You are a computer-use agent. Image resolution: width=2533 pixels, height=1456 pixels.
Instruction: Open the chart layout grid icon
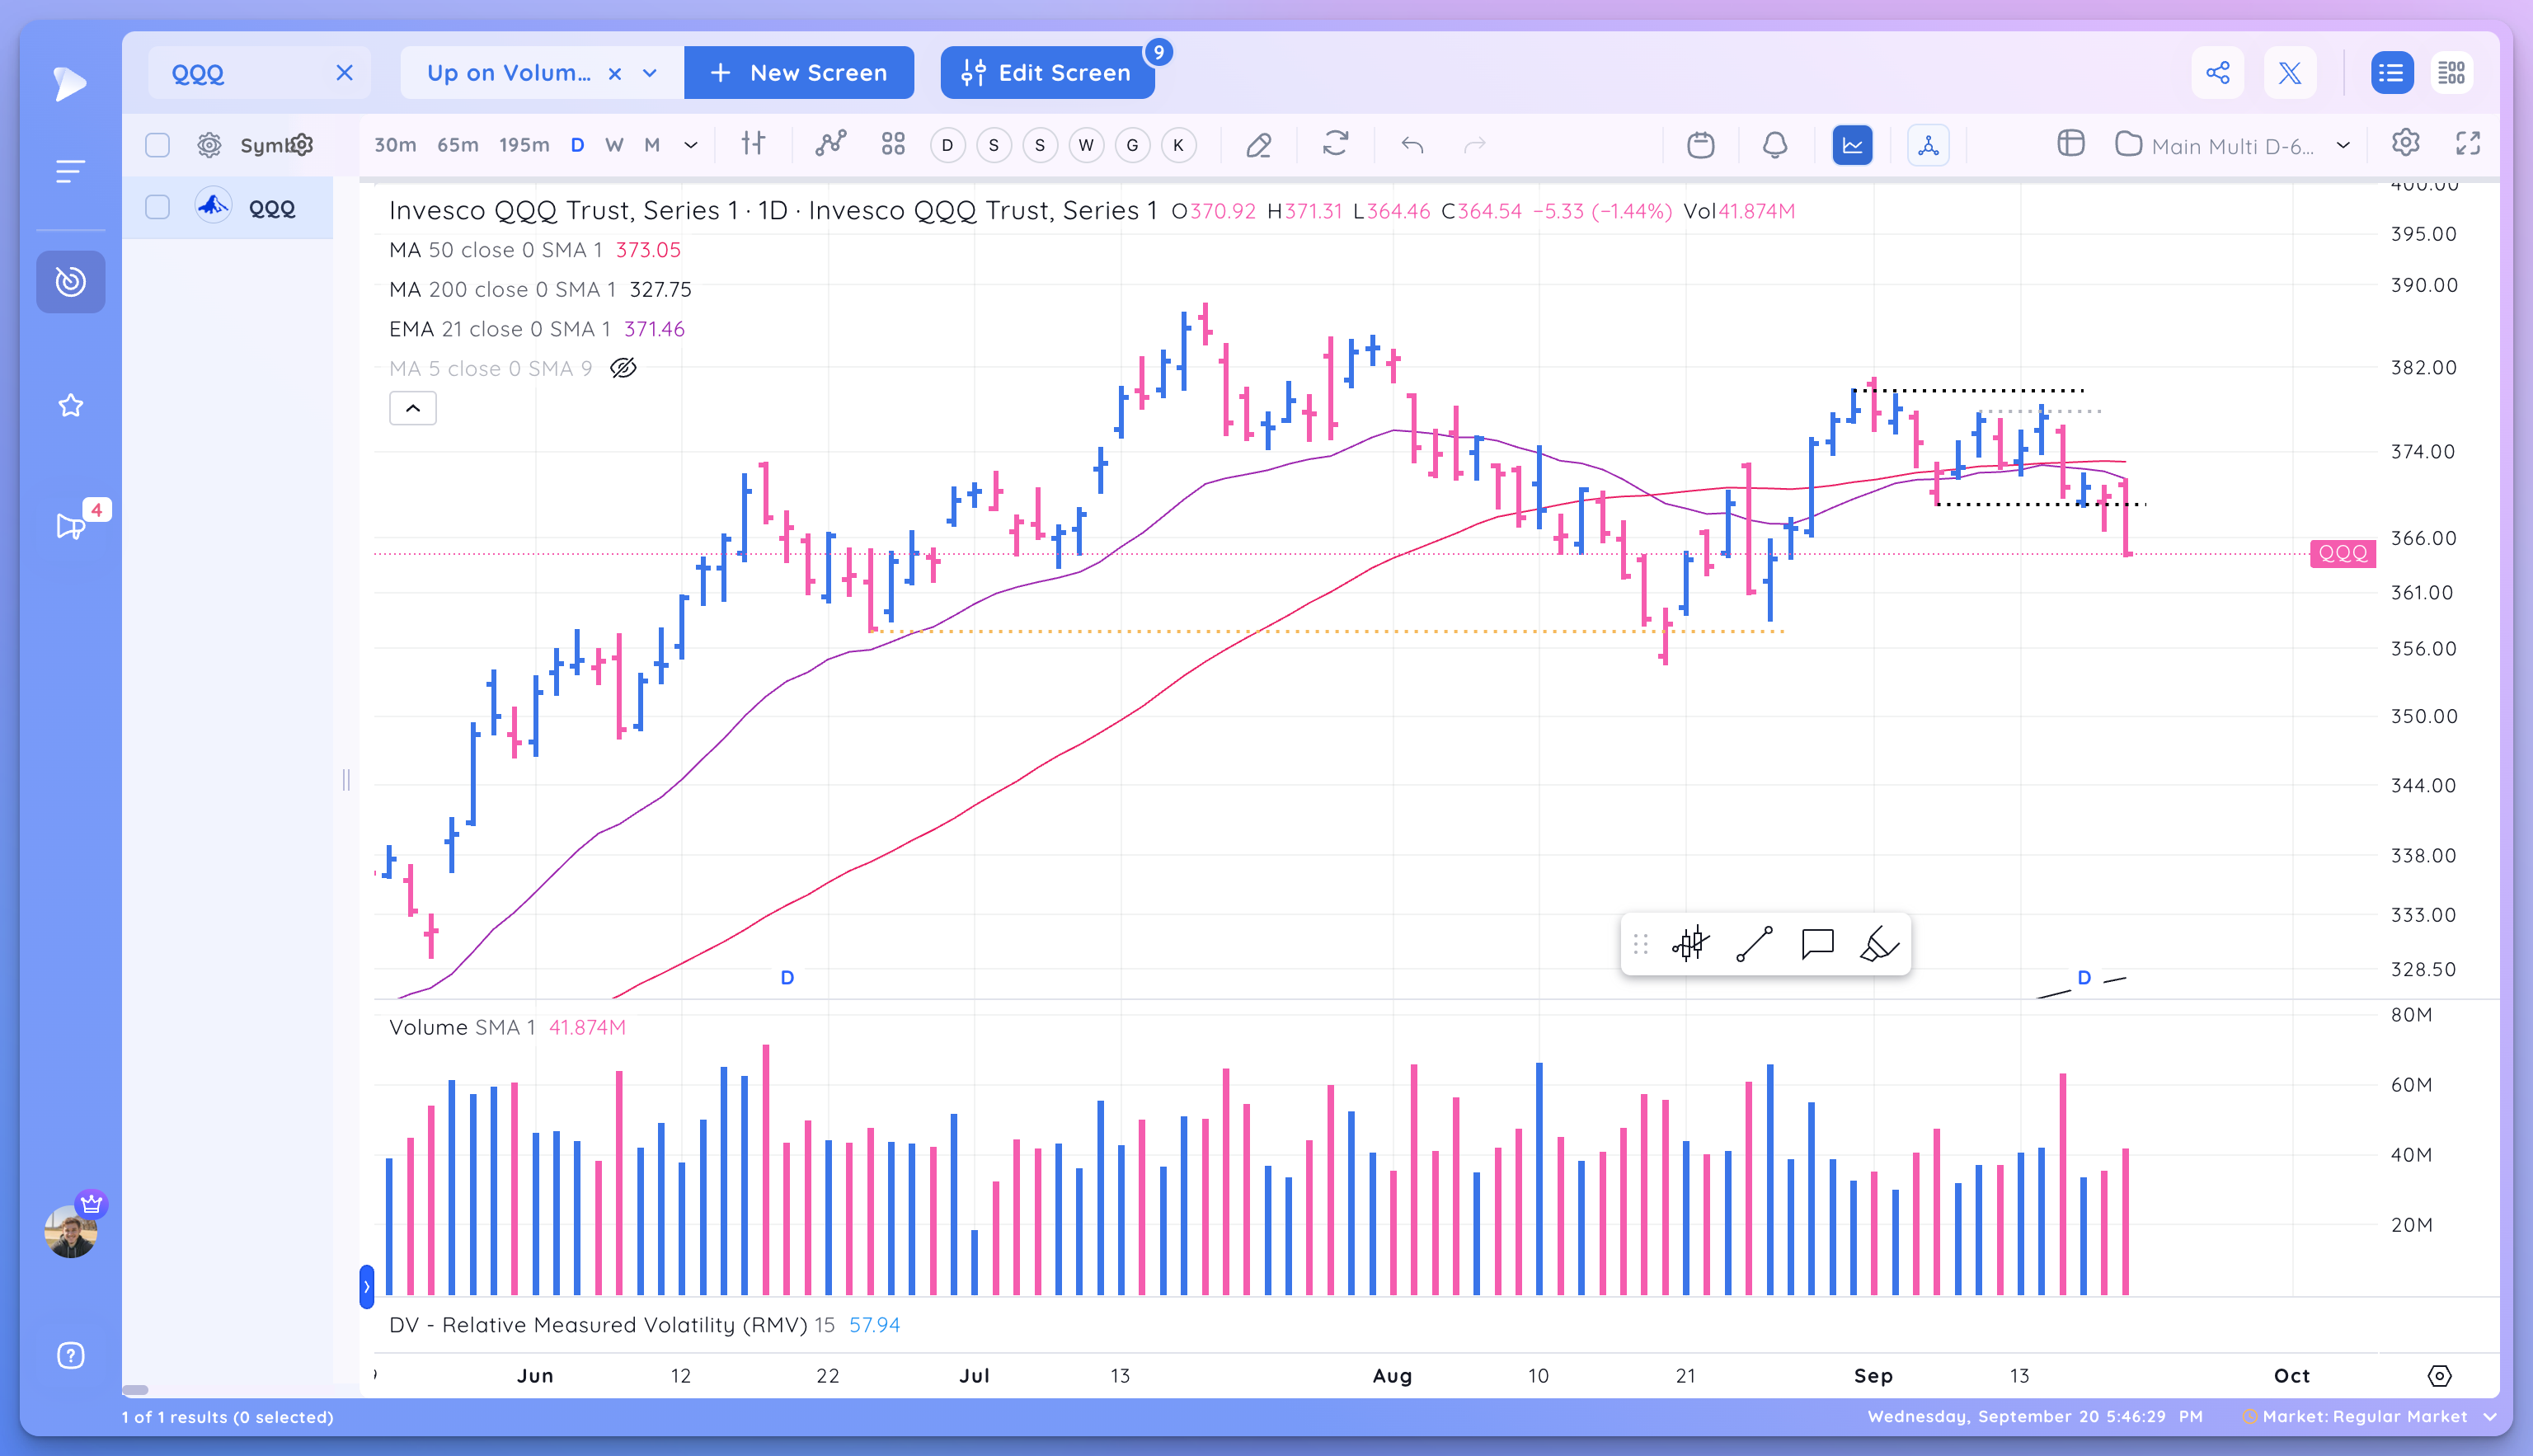pyautogui.click(x=2071, y=144)
